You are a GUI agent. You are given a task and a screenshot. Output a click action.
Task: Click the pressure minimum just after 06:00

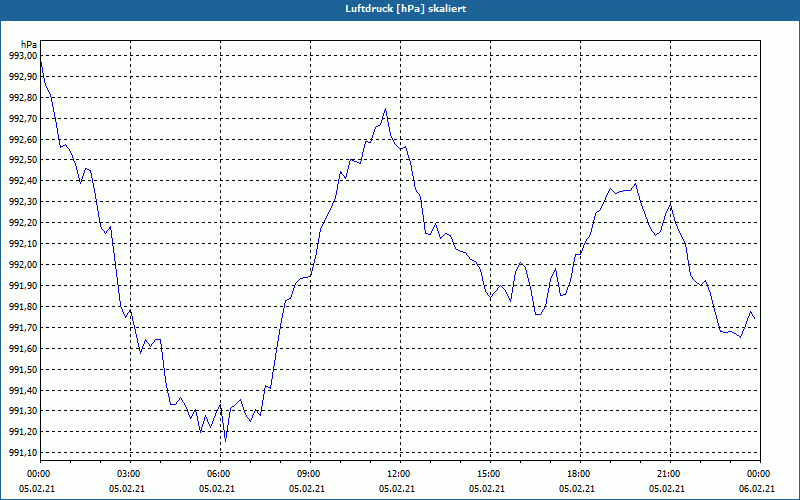point(226,441)
